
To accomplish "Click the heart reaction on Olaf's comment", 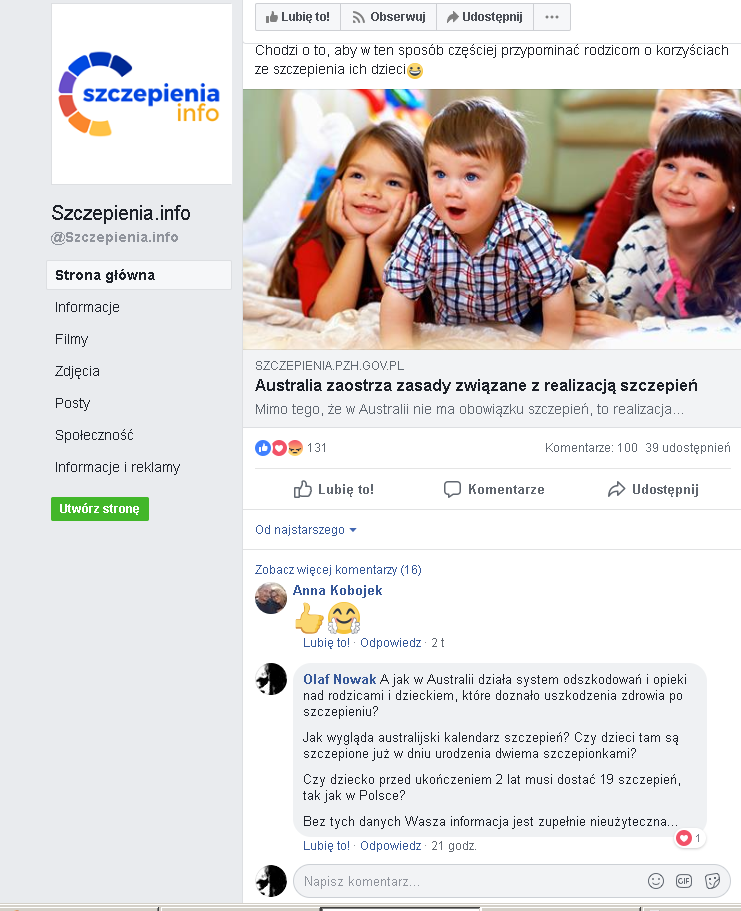I will [x=684, y=838].
